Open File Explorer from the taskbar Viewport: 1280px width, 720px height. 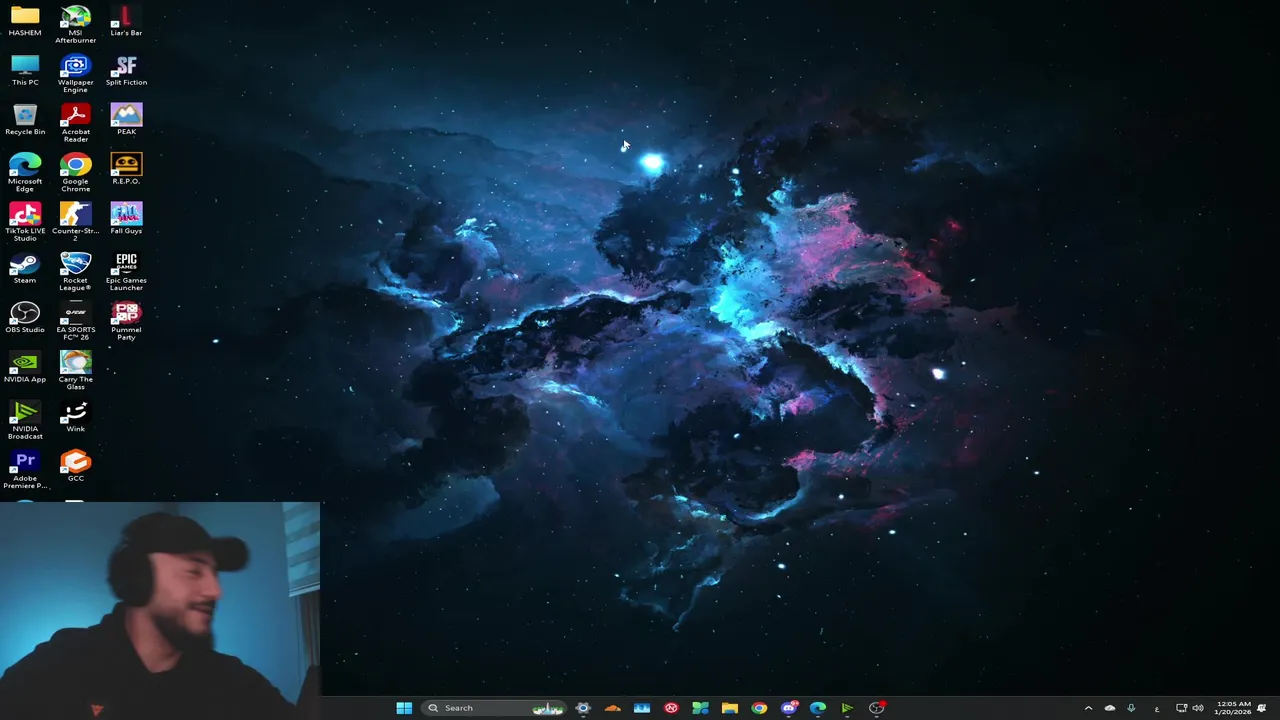point(730,708)
